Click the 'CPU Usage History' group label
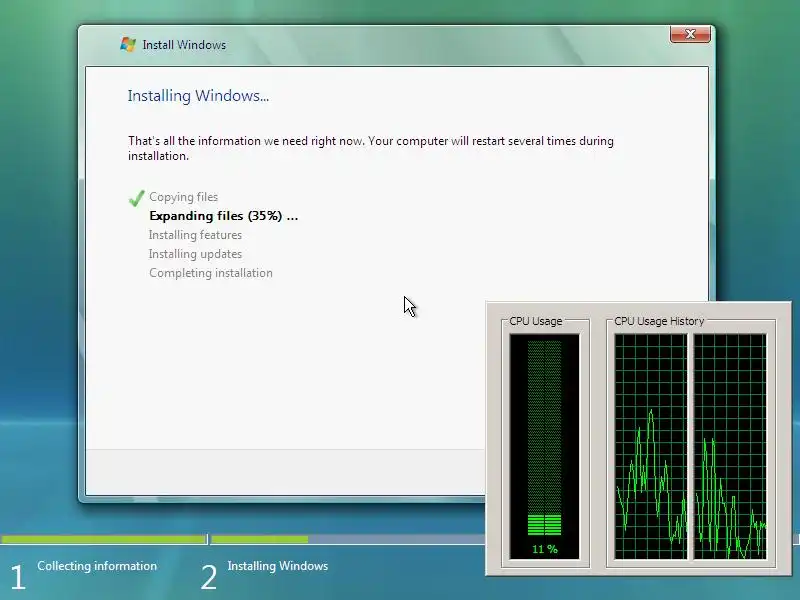The image size is (800, 600). (659, 321)
